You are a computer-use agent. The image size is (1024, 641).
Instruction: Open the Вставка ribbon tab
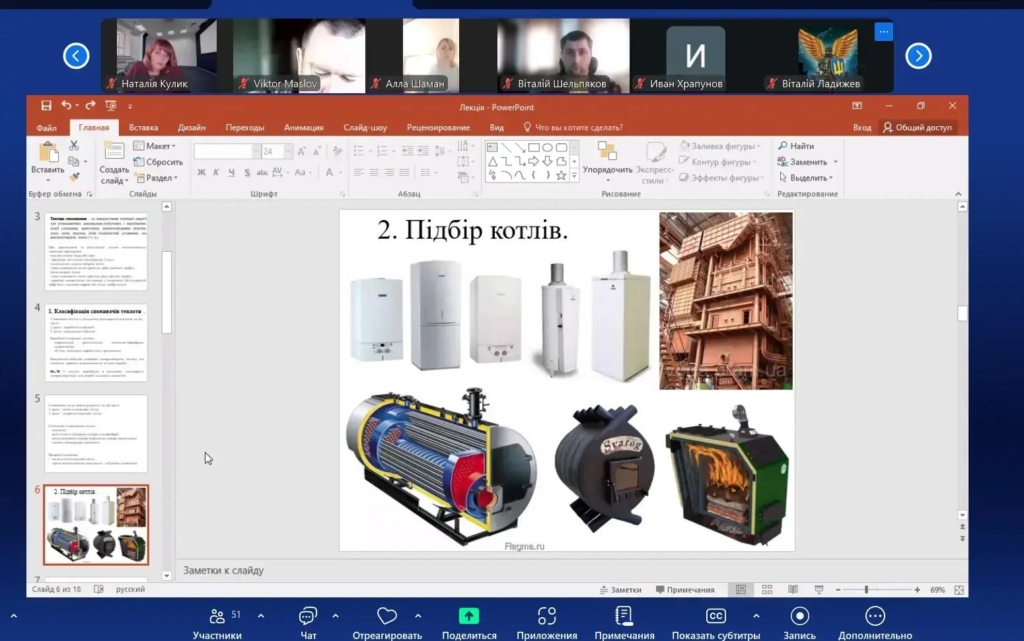143,128
